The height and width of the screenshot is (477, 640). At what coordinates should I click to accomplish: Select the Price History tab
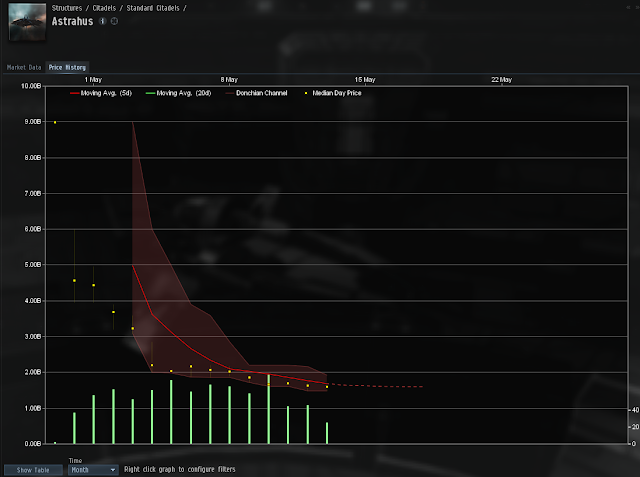tap(67, 67)
